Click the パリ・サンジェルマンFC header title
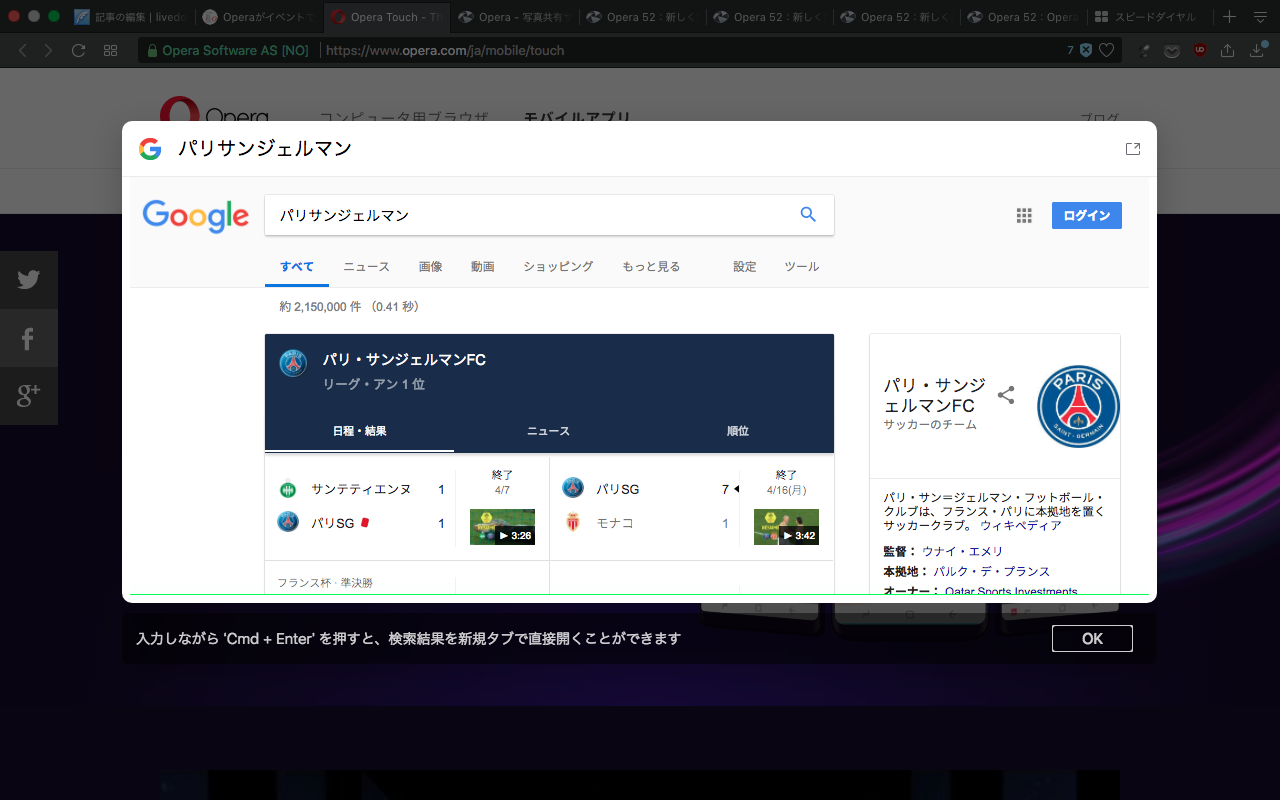 [x=404, y=360]
